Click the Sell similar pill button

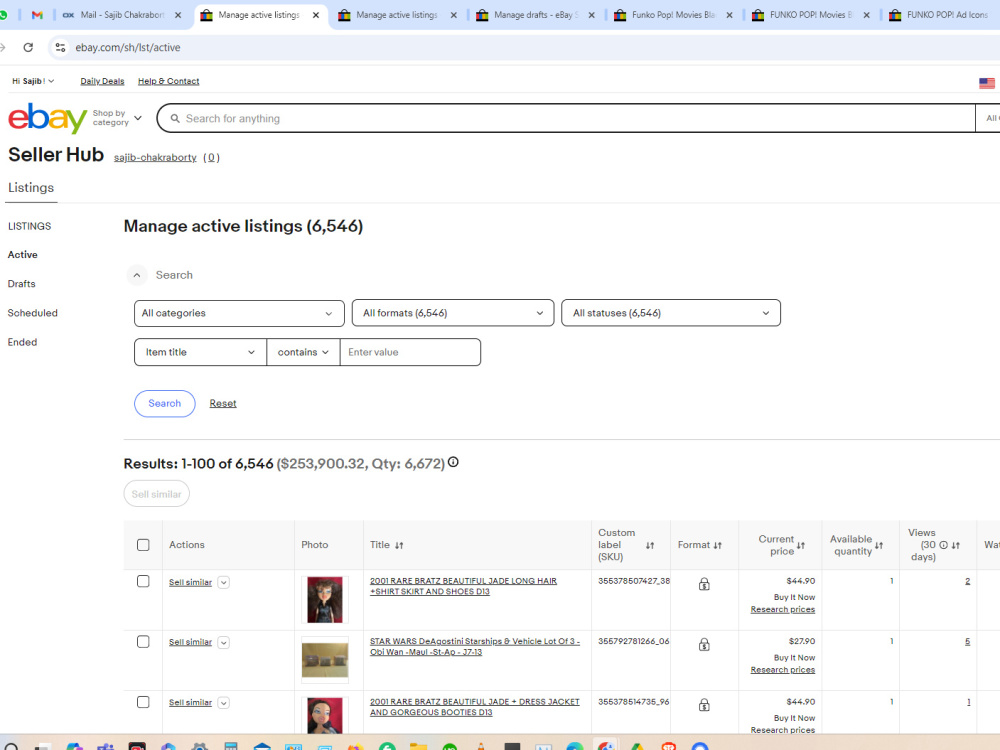pyautogui.click(x=156, y=494)
